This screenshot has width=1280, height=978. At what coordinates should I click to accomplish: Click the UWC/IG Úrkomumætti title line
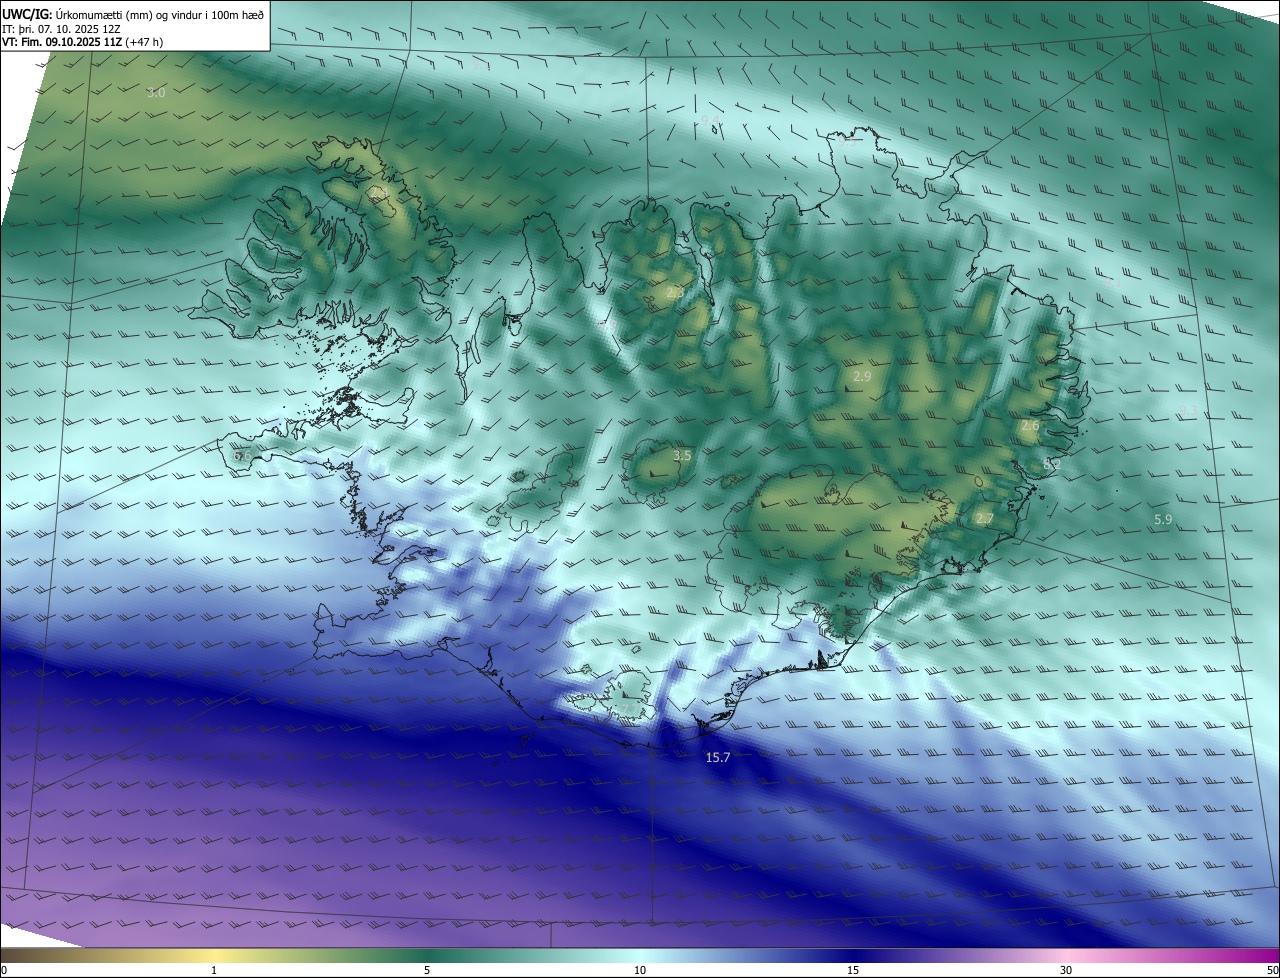(133, 13)
